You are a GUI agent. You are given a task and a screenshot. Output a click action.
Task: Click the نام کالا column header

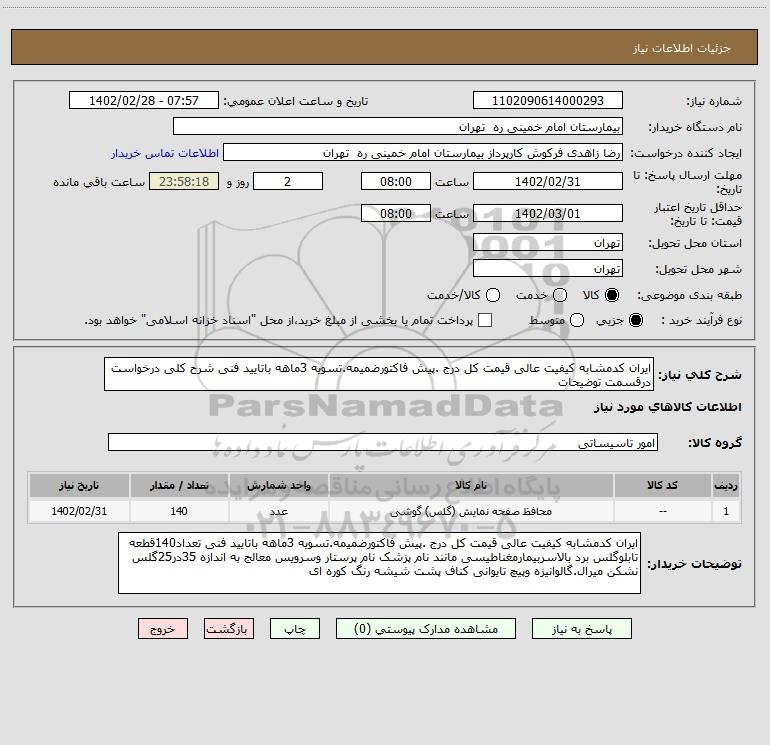[471, 486]
